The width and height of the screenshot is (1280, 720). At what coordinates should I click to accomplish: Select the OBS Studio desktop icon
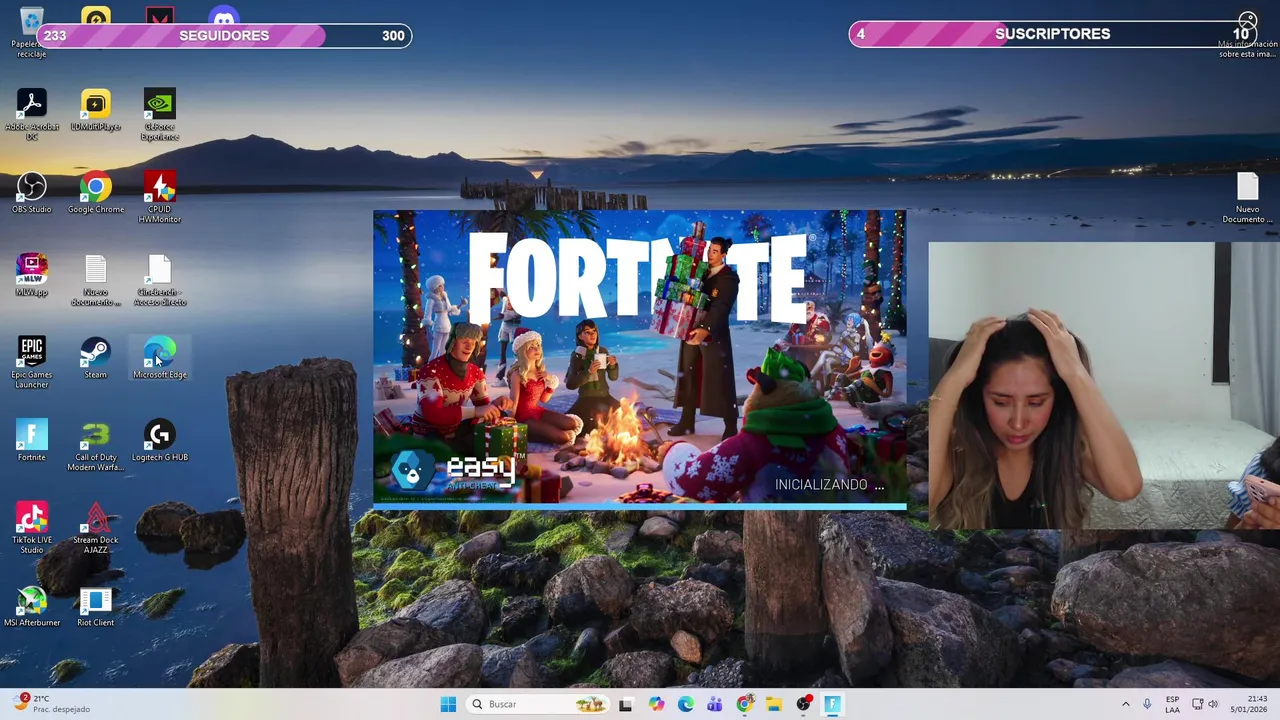(x=31, y=193)
